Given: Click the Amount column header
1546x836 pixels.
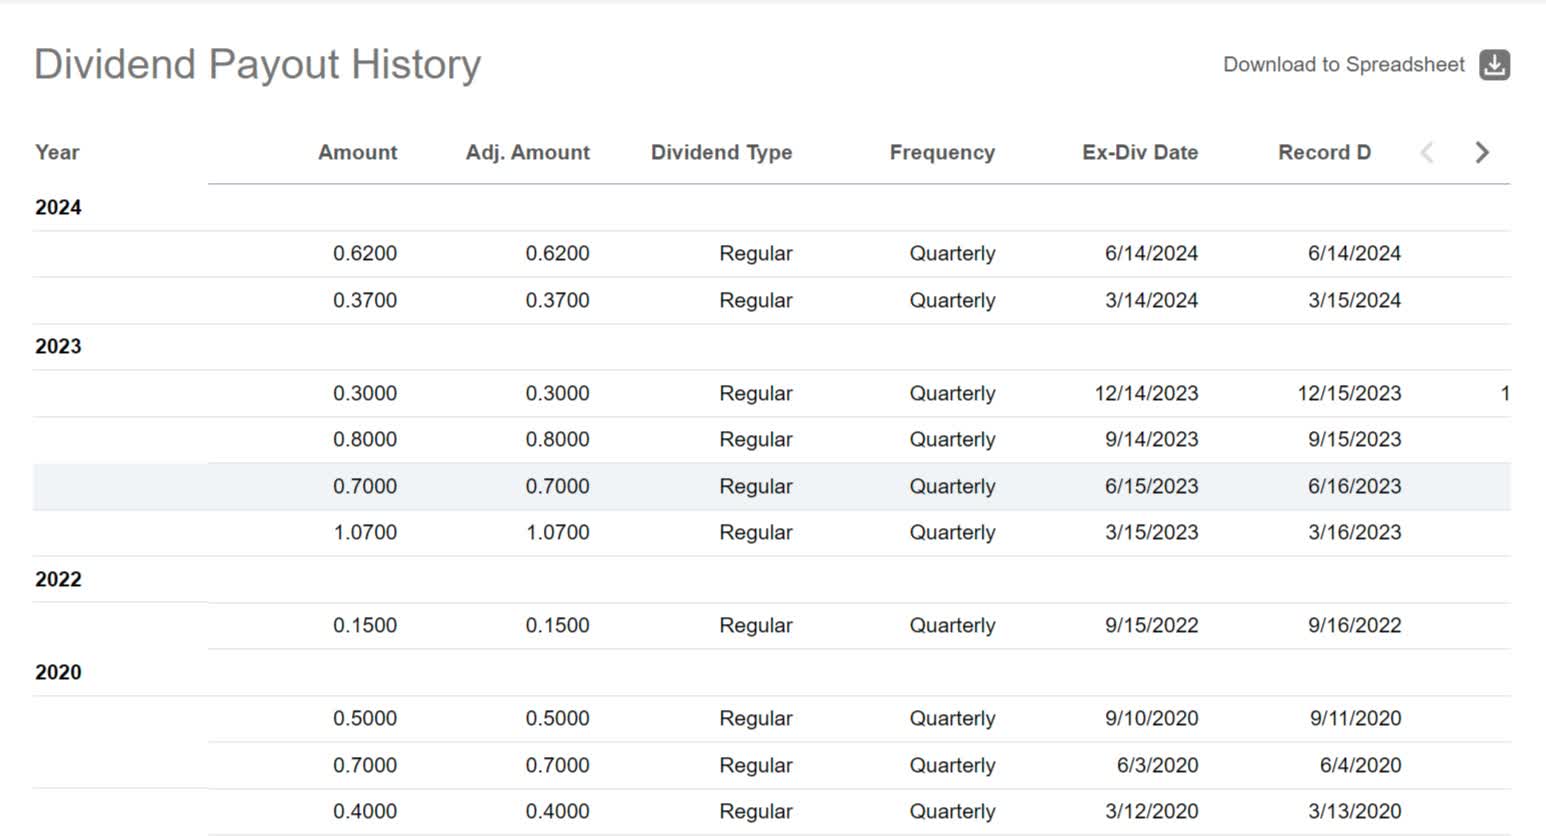Looking at the screenshot, I should [x=357, y=152].
